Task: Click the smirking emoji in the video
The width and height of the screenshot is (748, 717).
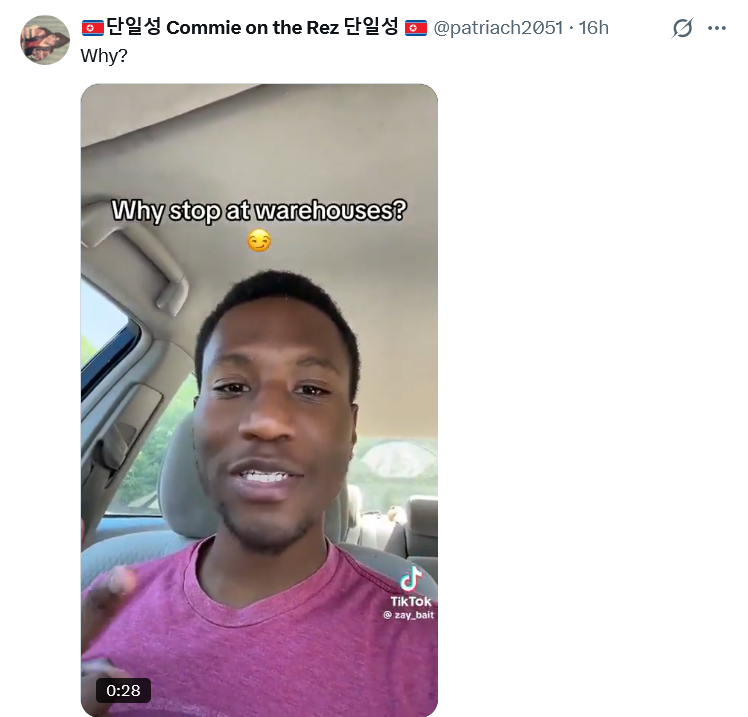Action: coord(259,240)
